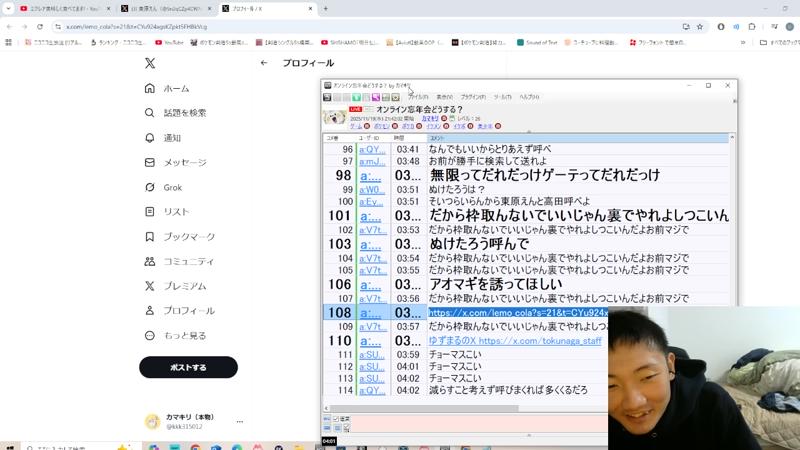Open 表示 menu in comment viewer
Viewport: 800px width, 450px height.
coord(444,97)
